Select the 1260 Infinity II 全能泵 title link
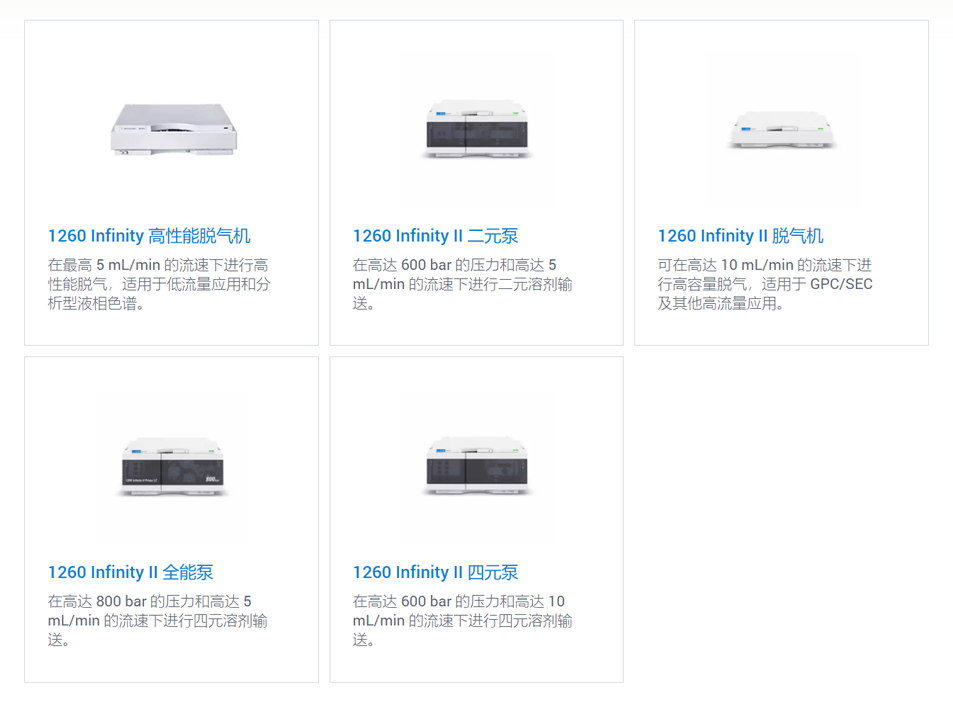The height and width of the screenshot is (711, 953). coord(131,572)
